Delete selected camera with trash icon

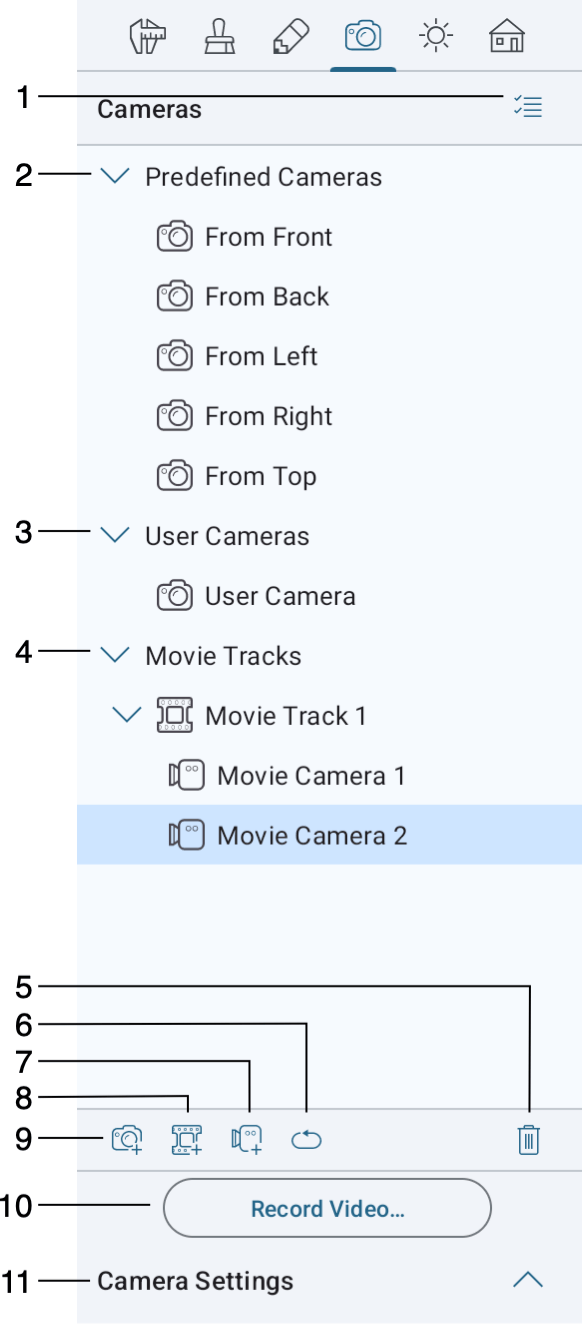click(528, 1140)
